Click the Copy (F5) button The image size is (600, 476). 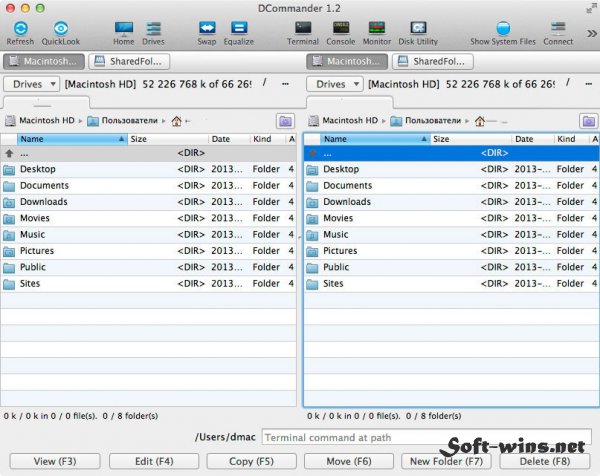pyautogui.click(x=251, y=461)
